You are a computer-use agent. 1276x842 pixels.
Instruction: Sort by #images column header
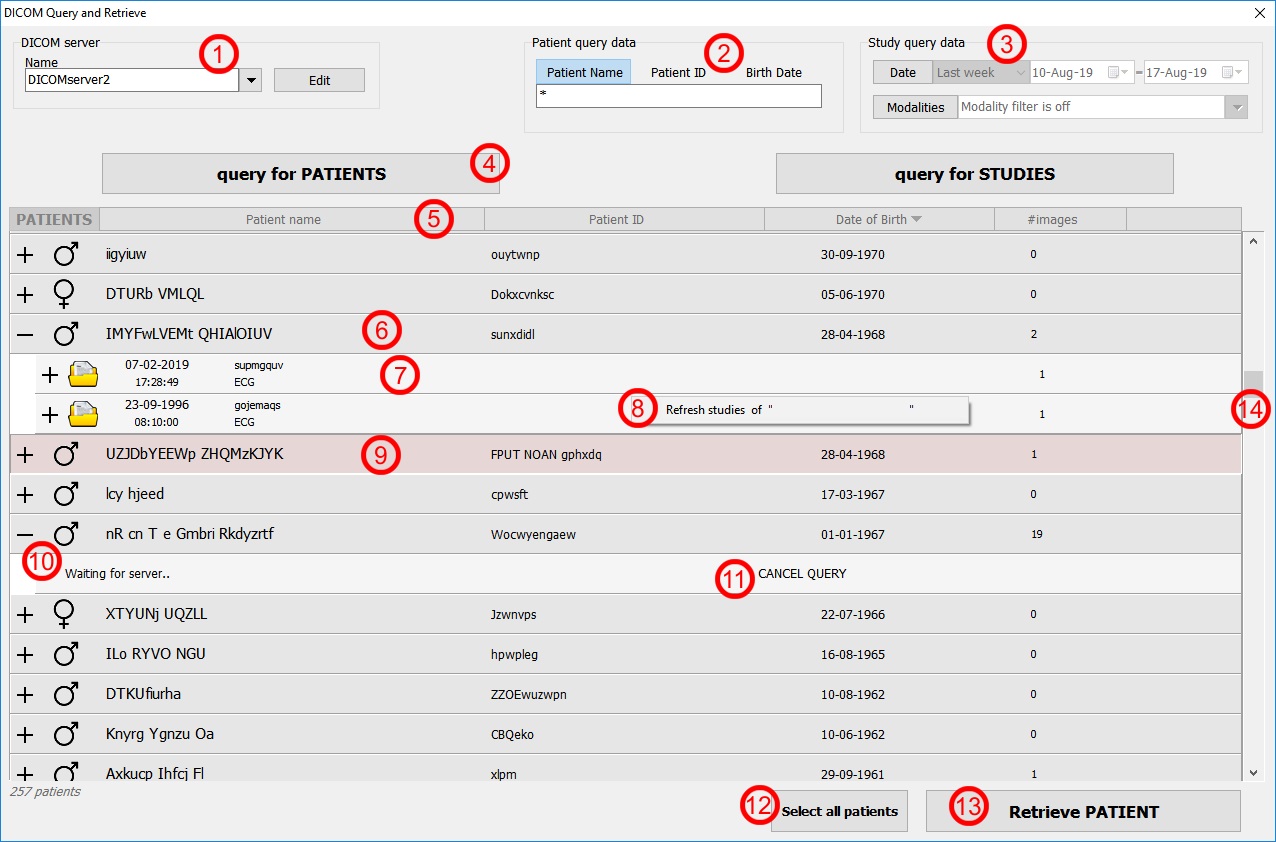(1060, 220)
